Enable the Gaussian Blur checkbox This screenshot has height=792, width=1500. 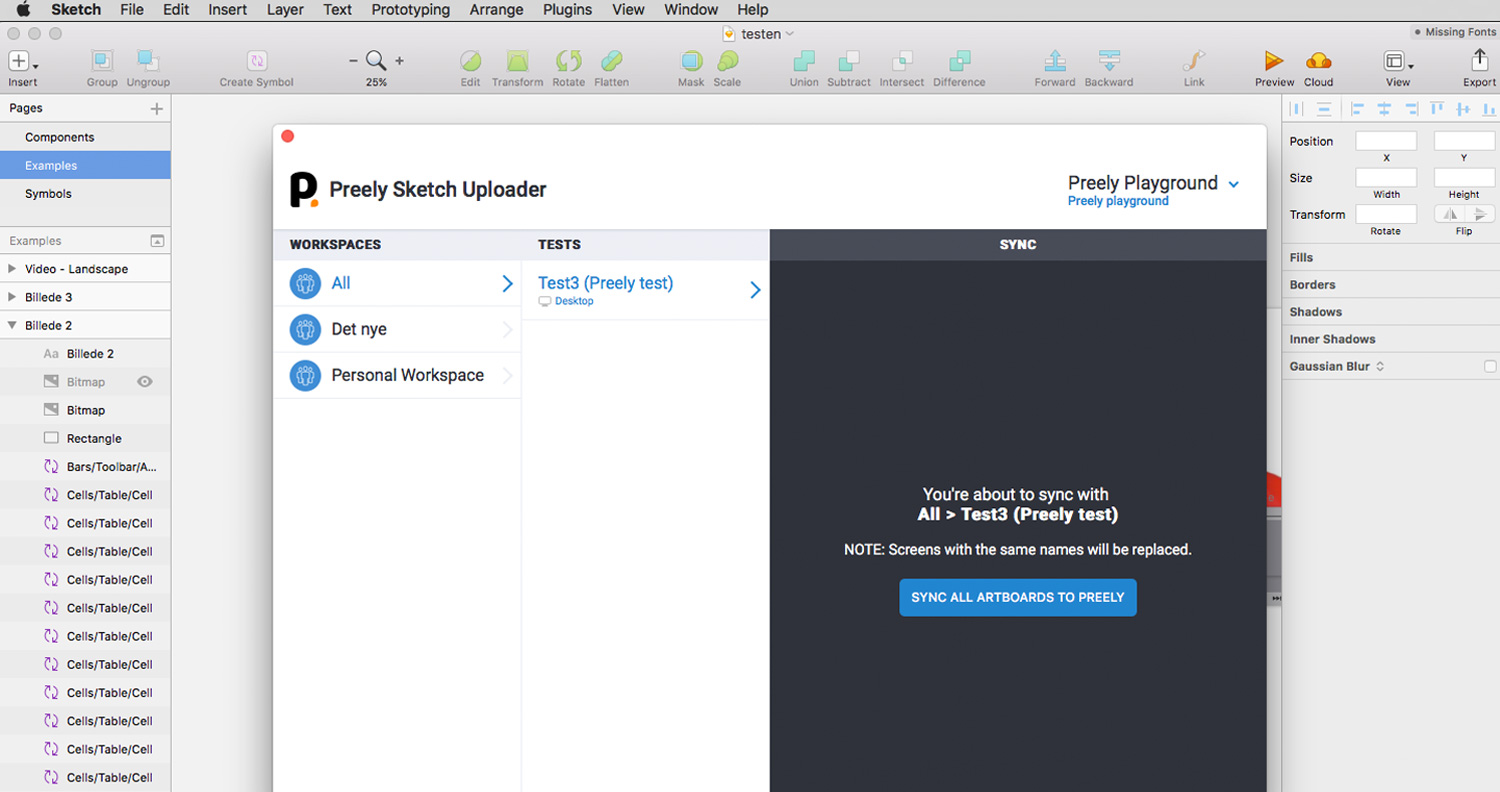tap(1491, 367)
